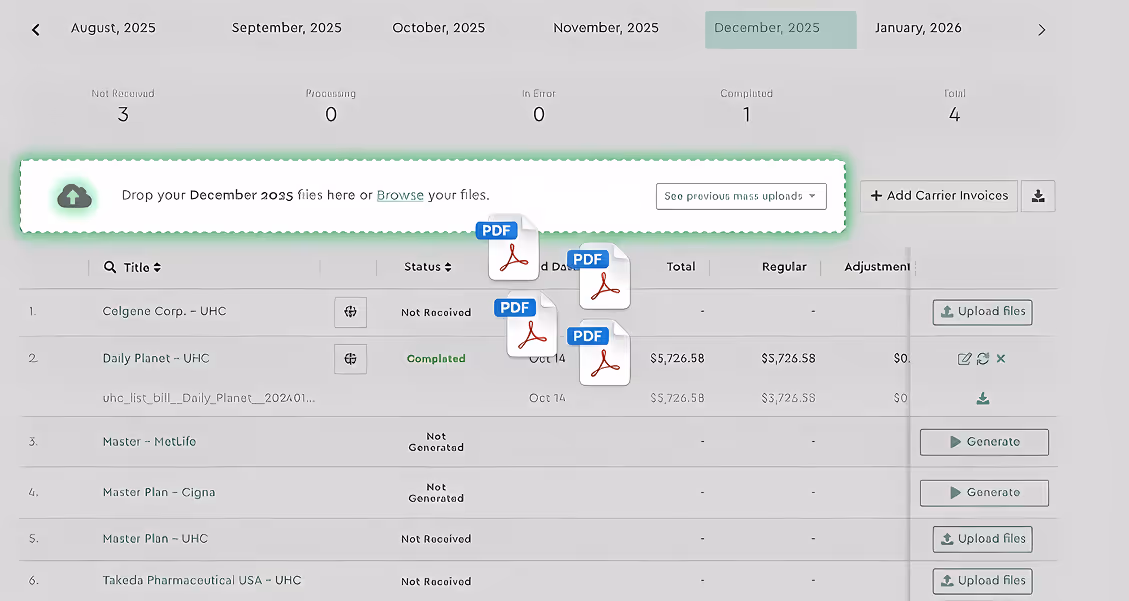Click globe icon for Celgene Corp. – UHC

click(351, 312)
